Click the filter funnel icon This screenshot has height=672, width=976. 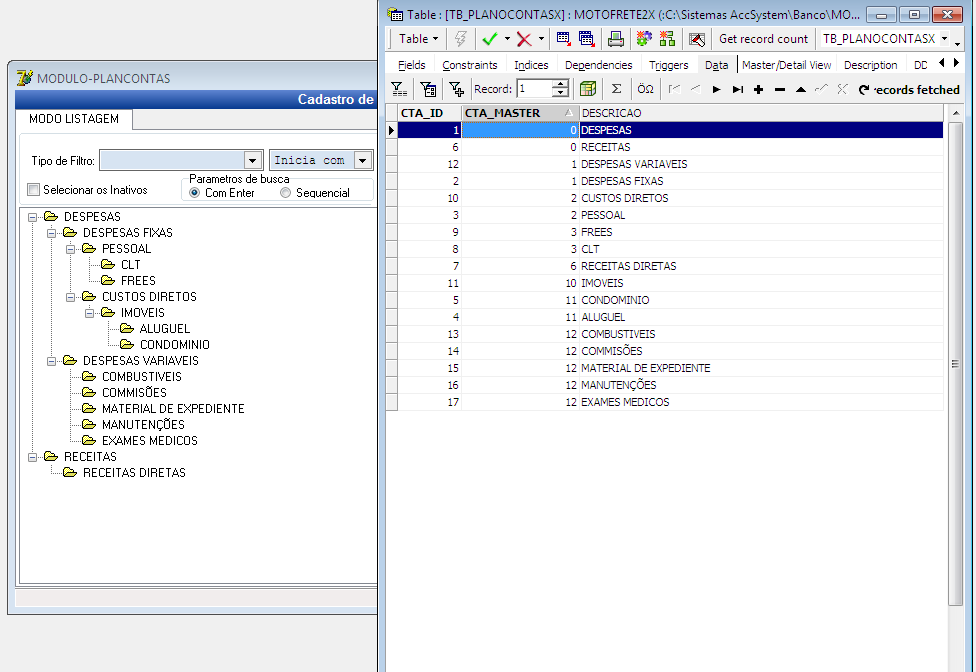[x=397, y=89]
